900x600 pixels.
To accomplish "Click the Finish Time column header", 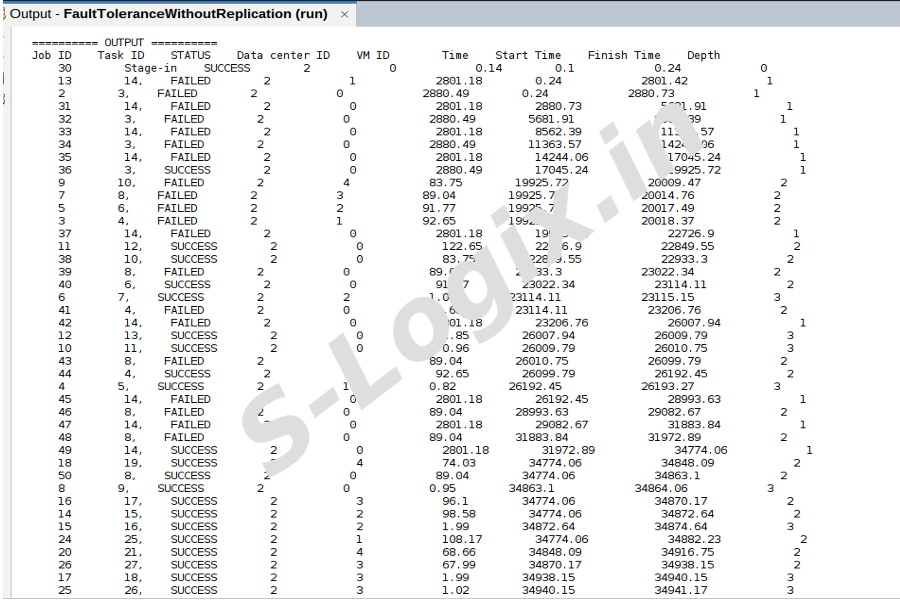I will (x=624, y=56).
